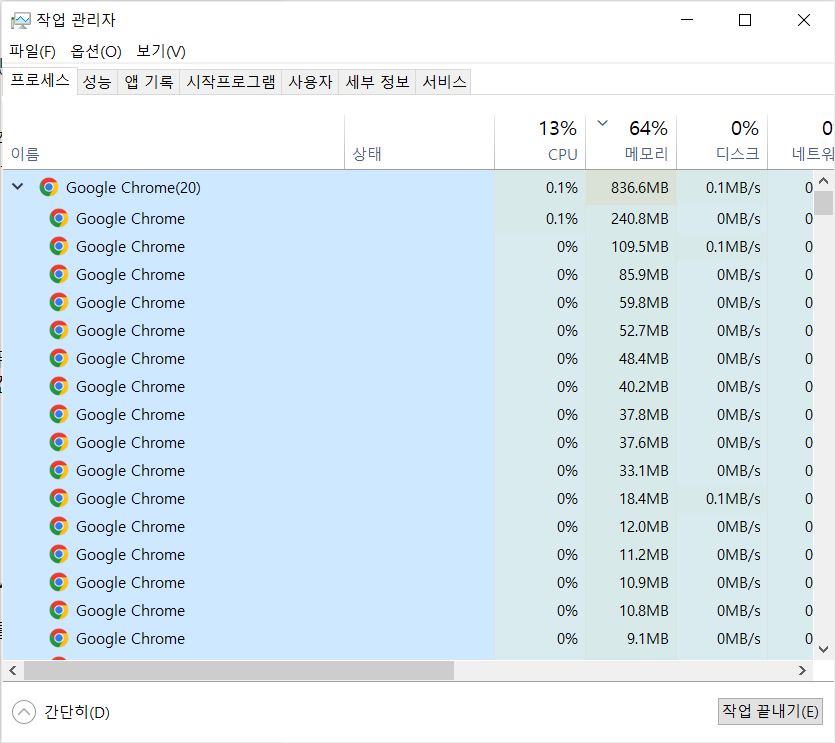
Task: Click the 240.8MB memory value
Action: point(640,218)
